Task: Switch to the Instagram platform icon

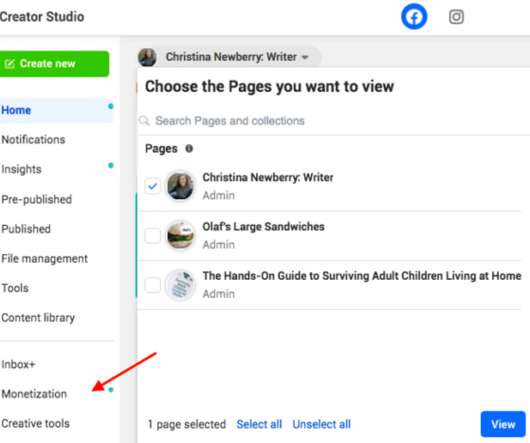Action: [x=456, y=17]
